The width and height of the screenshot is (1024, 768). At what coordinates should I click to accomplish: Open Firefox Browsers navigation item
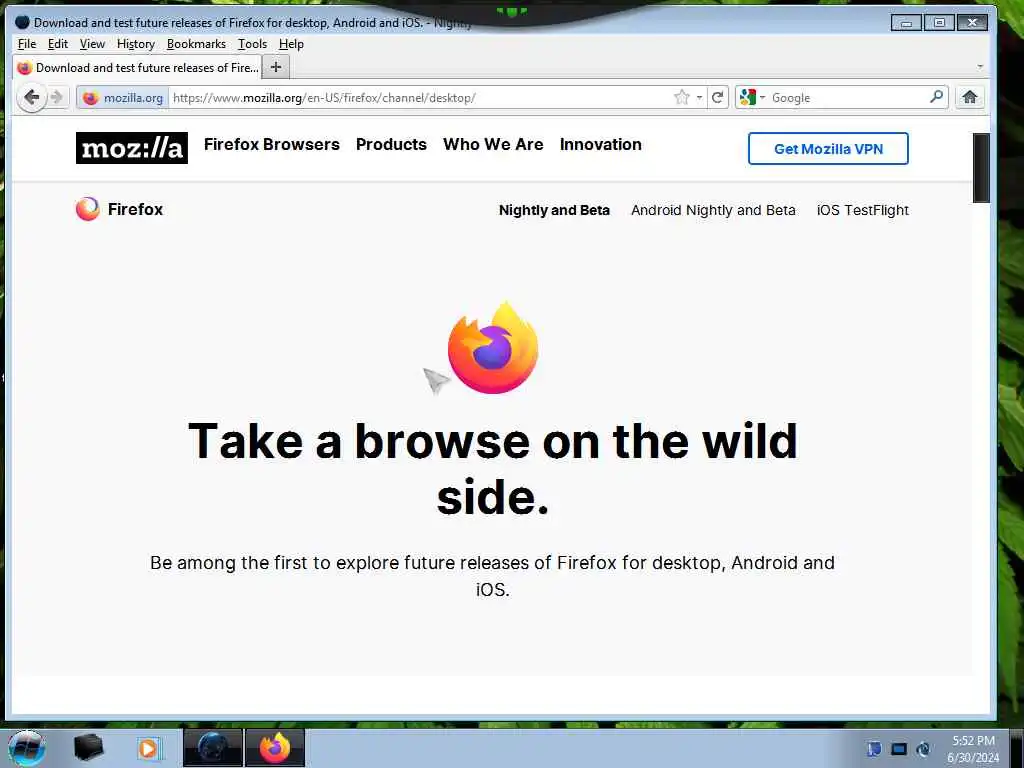272,144
